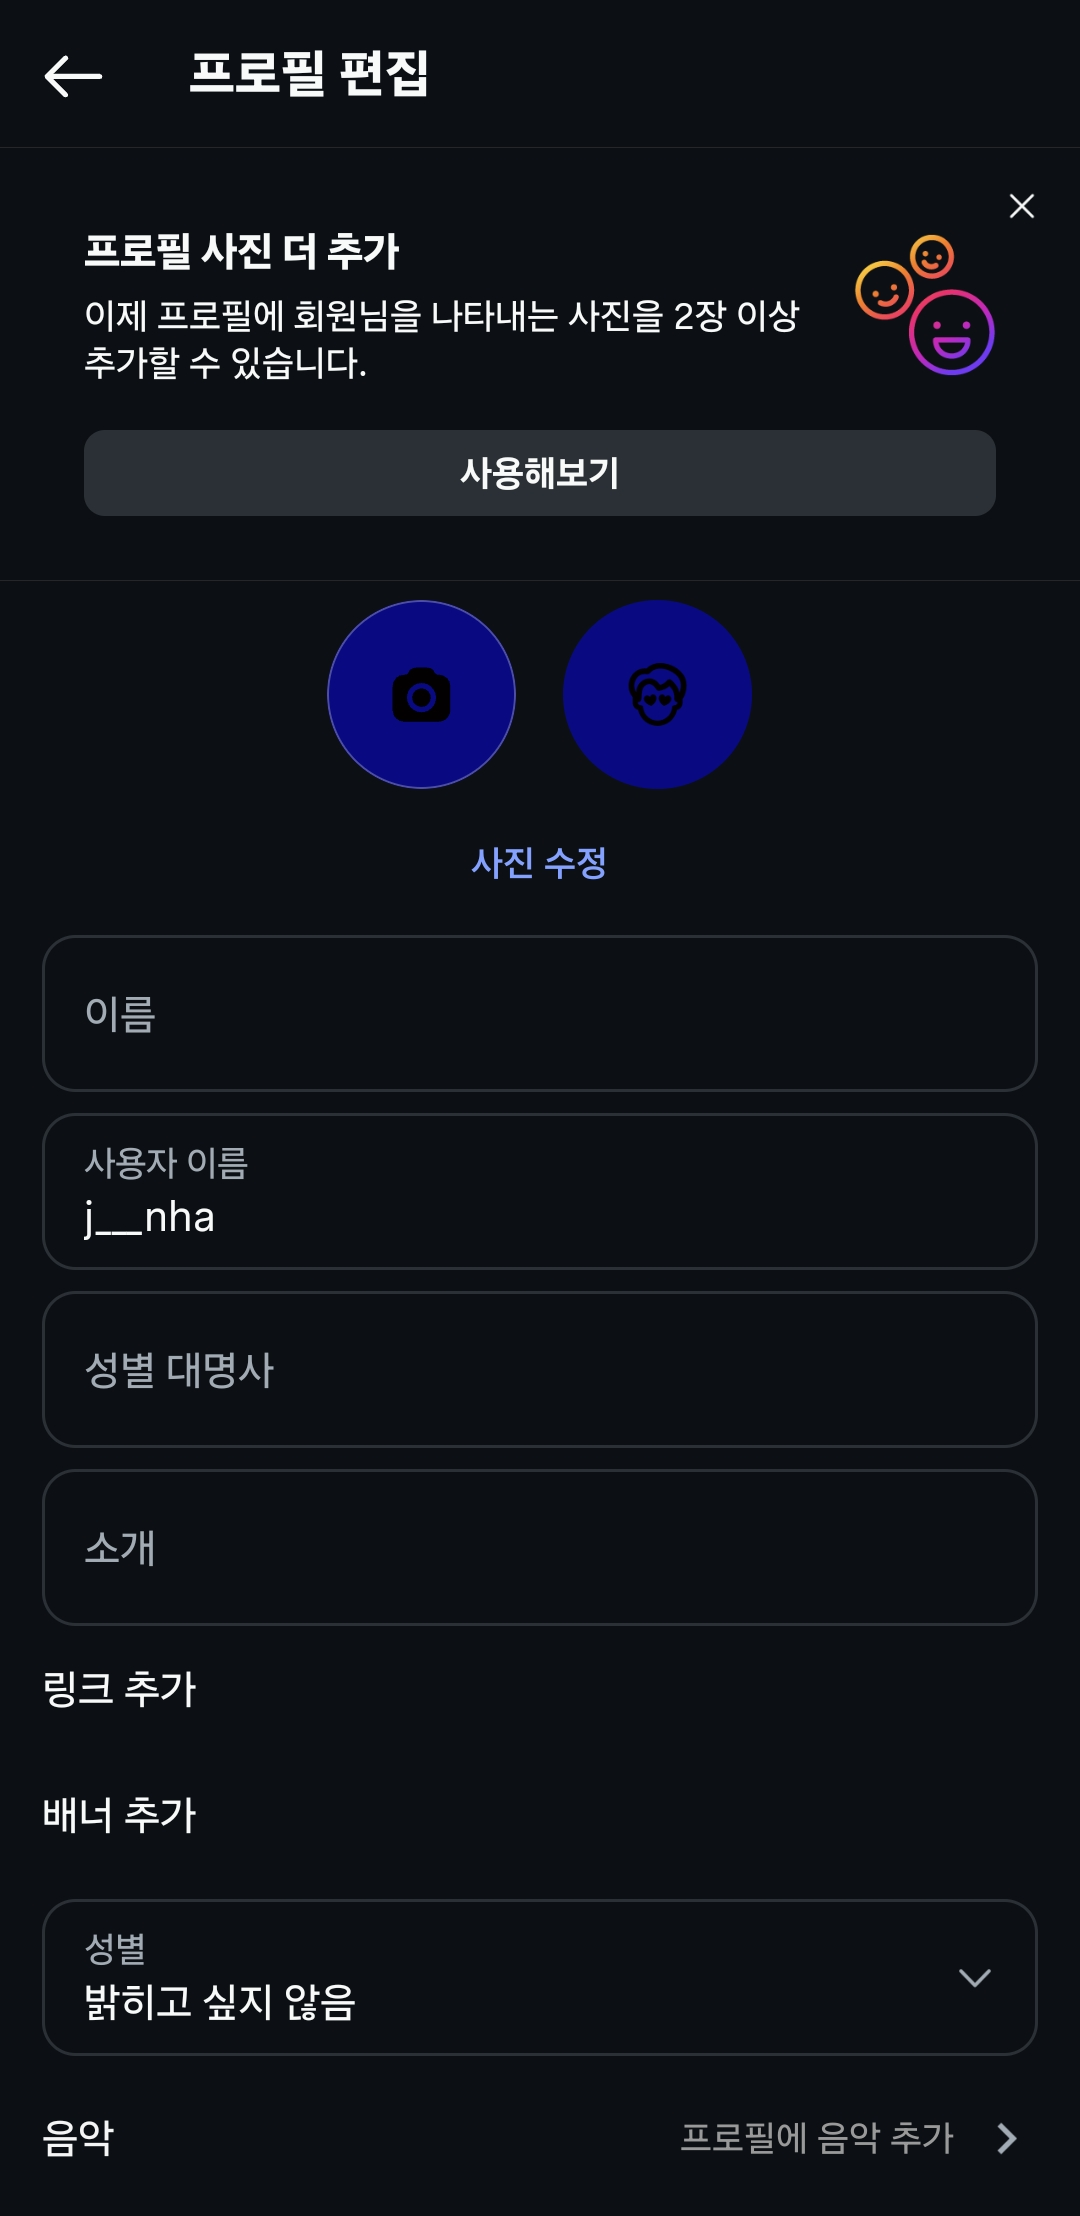The width and height of the screenshot is (1080, 2216).
Task: Expand the 성별 dropdown chevron
Action: (974, 1978)
